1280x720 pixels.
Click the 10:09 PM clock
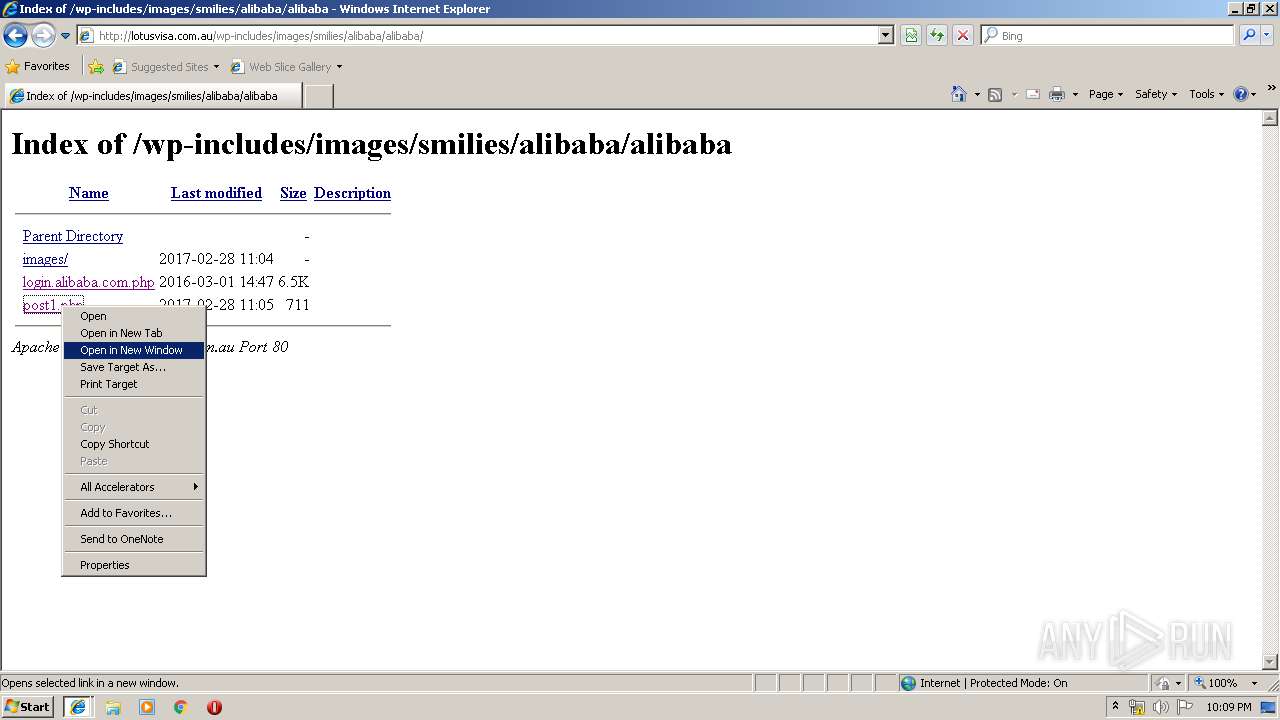1229,707
